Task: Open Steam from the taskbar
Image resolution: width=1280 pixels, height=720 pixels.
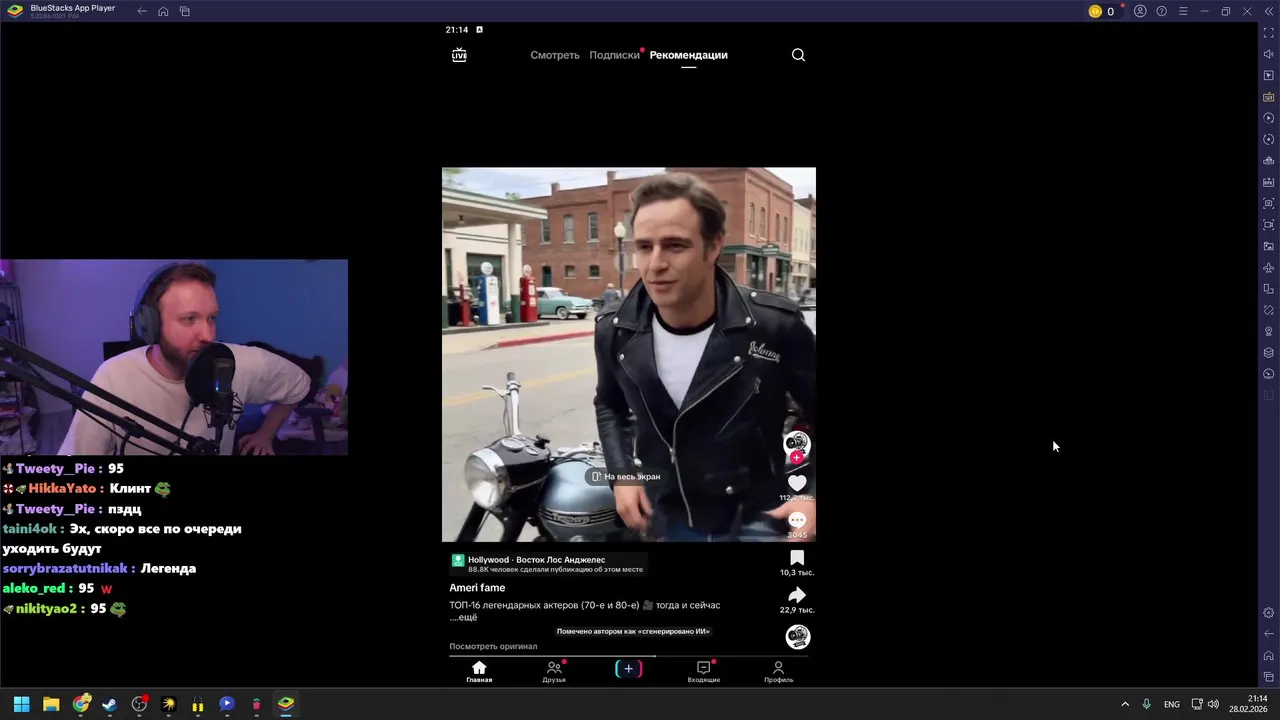Action: pyautogui.click(x=110, y=704)
